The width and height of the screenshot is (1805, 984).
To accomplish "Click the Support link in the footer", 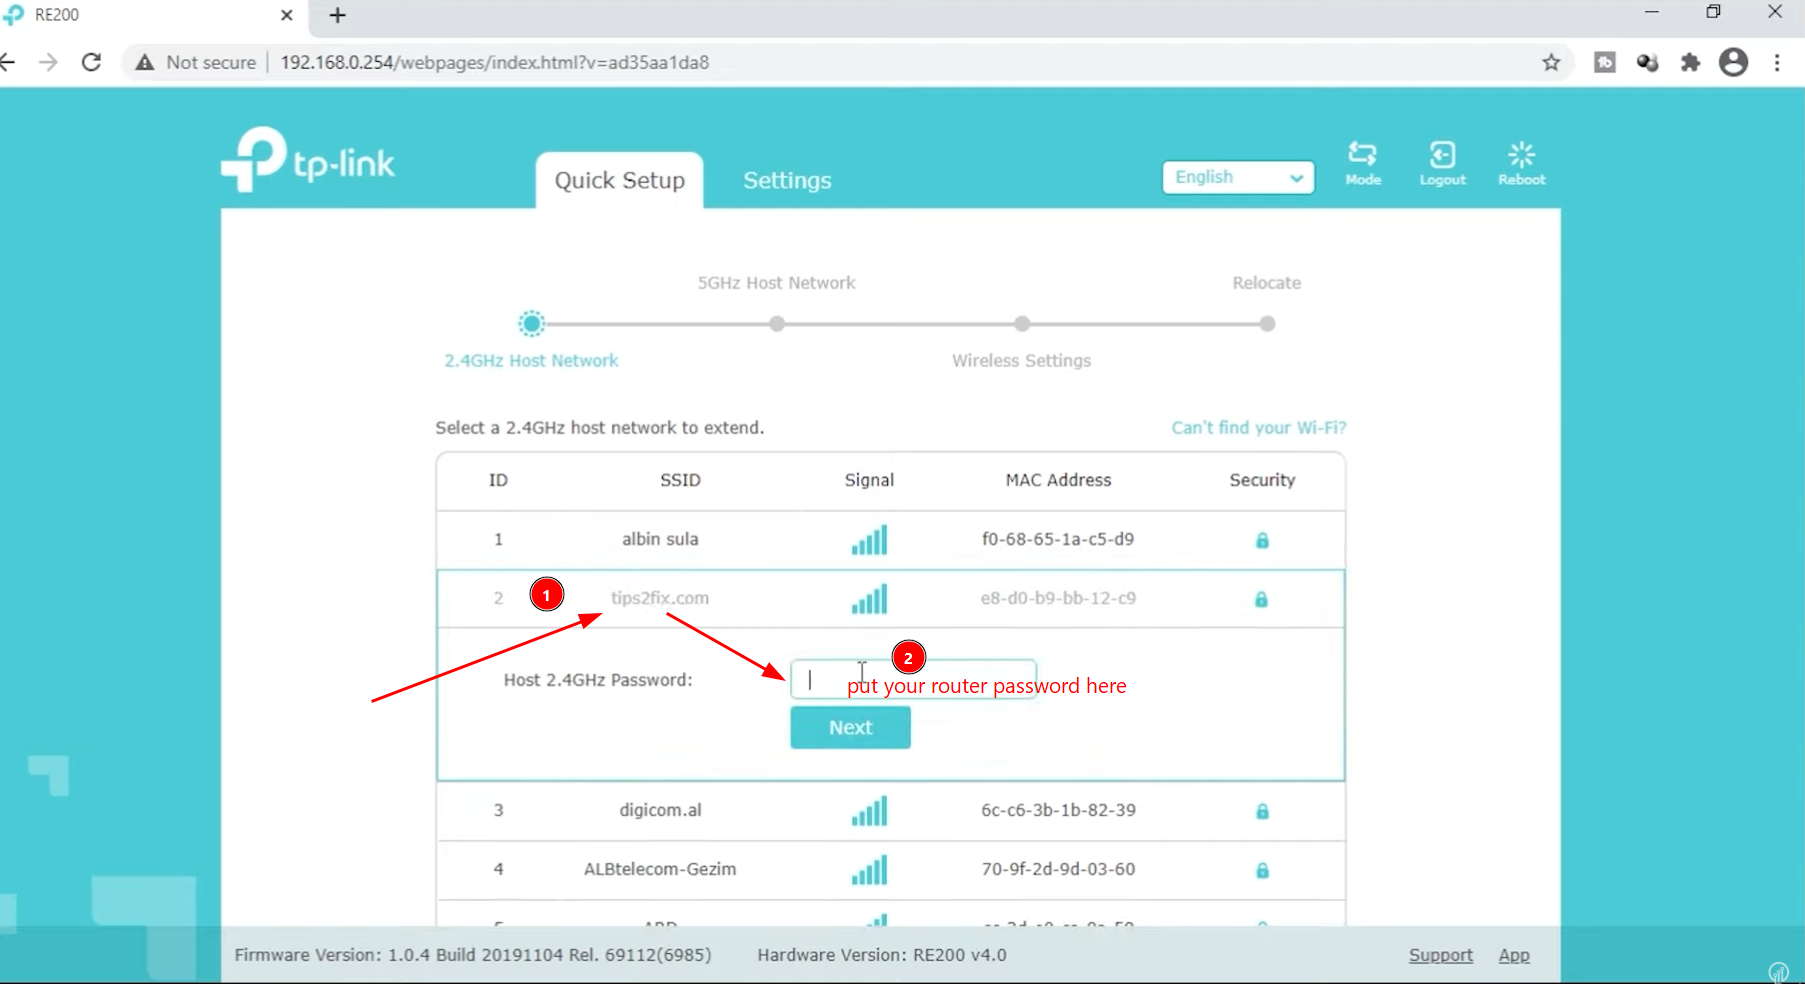I will [x=1440, y=955].
